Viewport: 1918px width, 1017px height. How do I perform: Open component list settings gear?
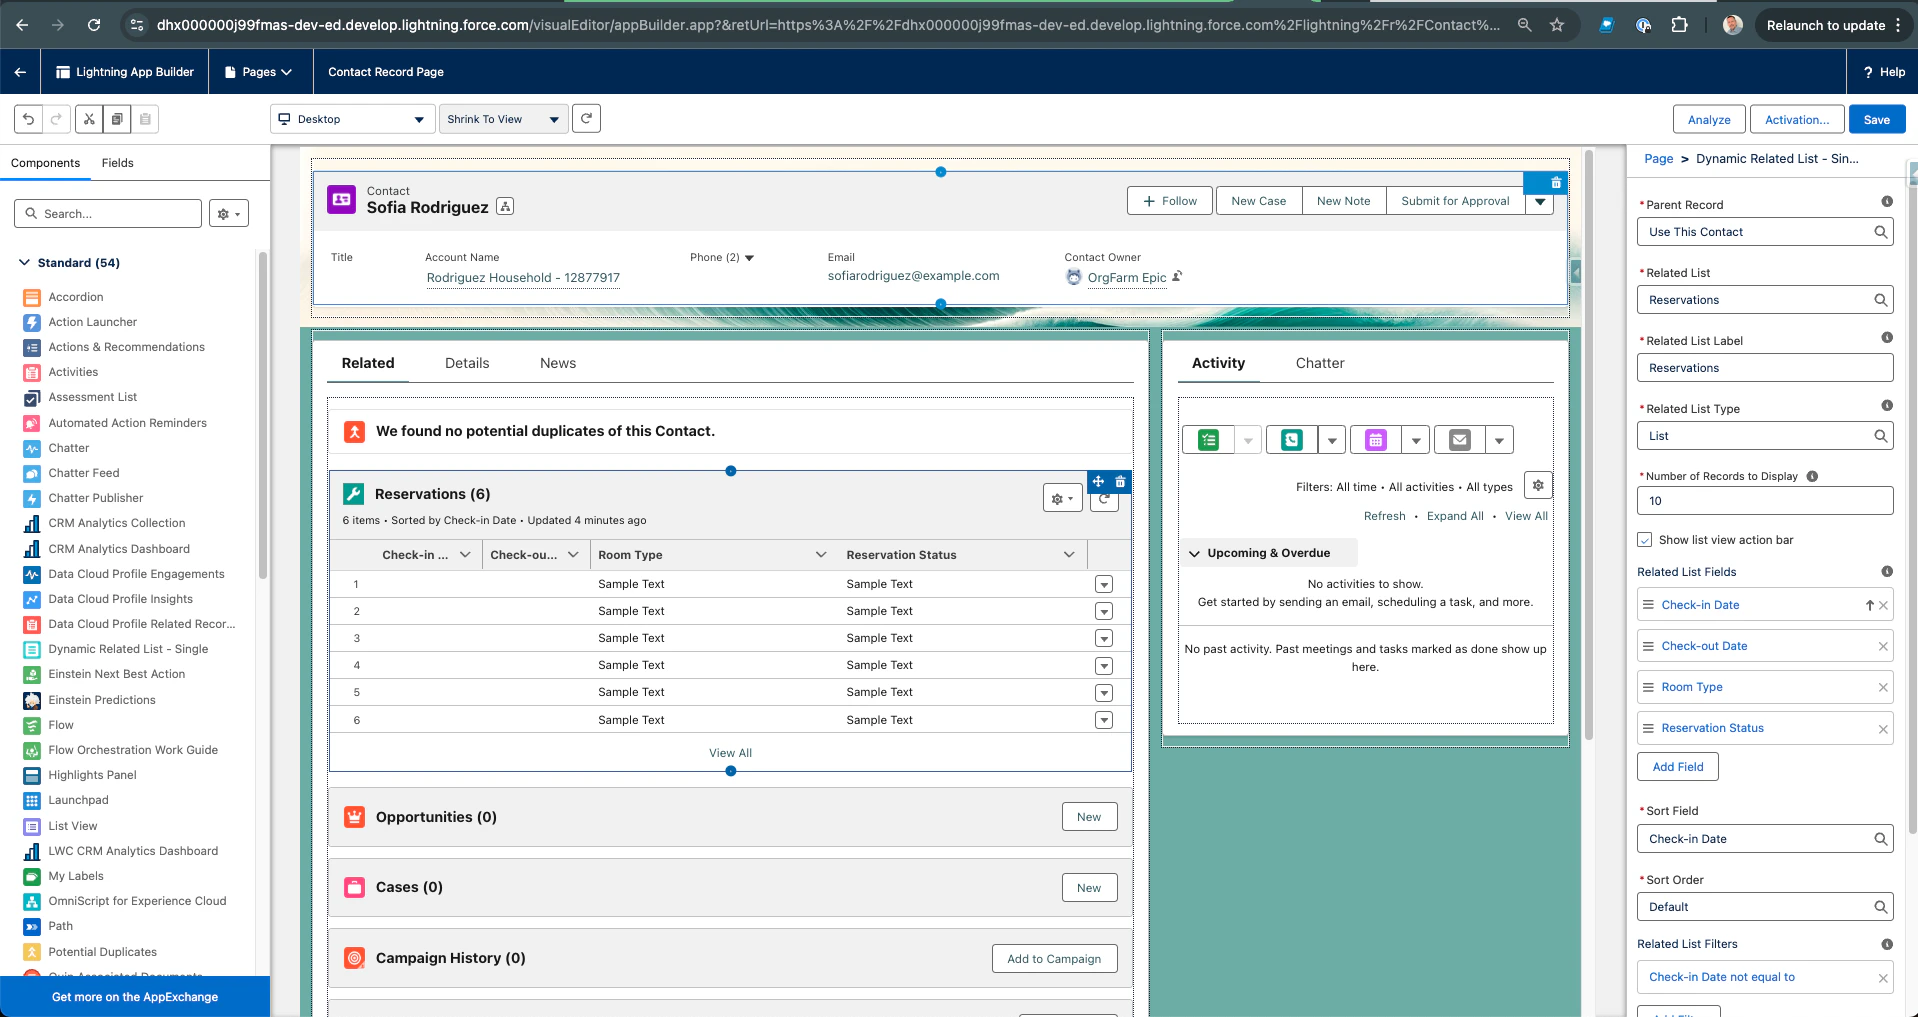click(x=228, y=214)
